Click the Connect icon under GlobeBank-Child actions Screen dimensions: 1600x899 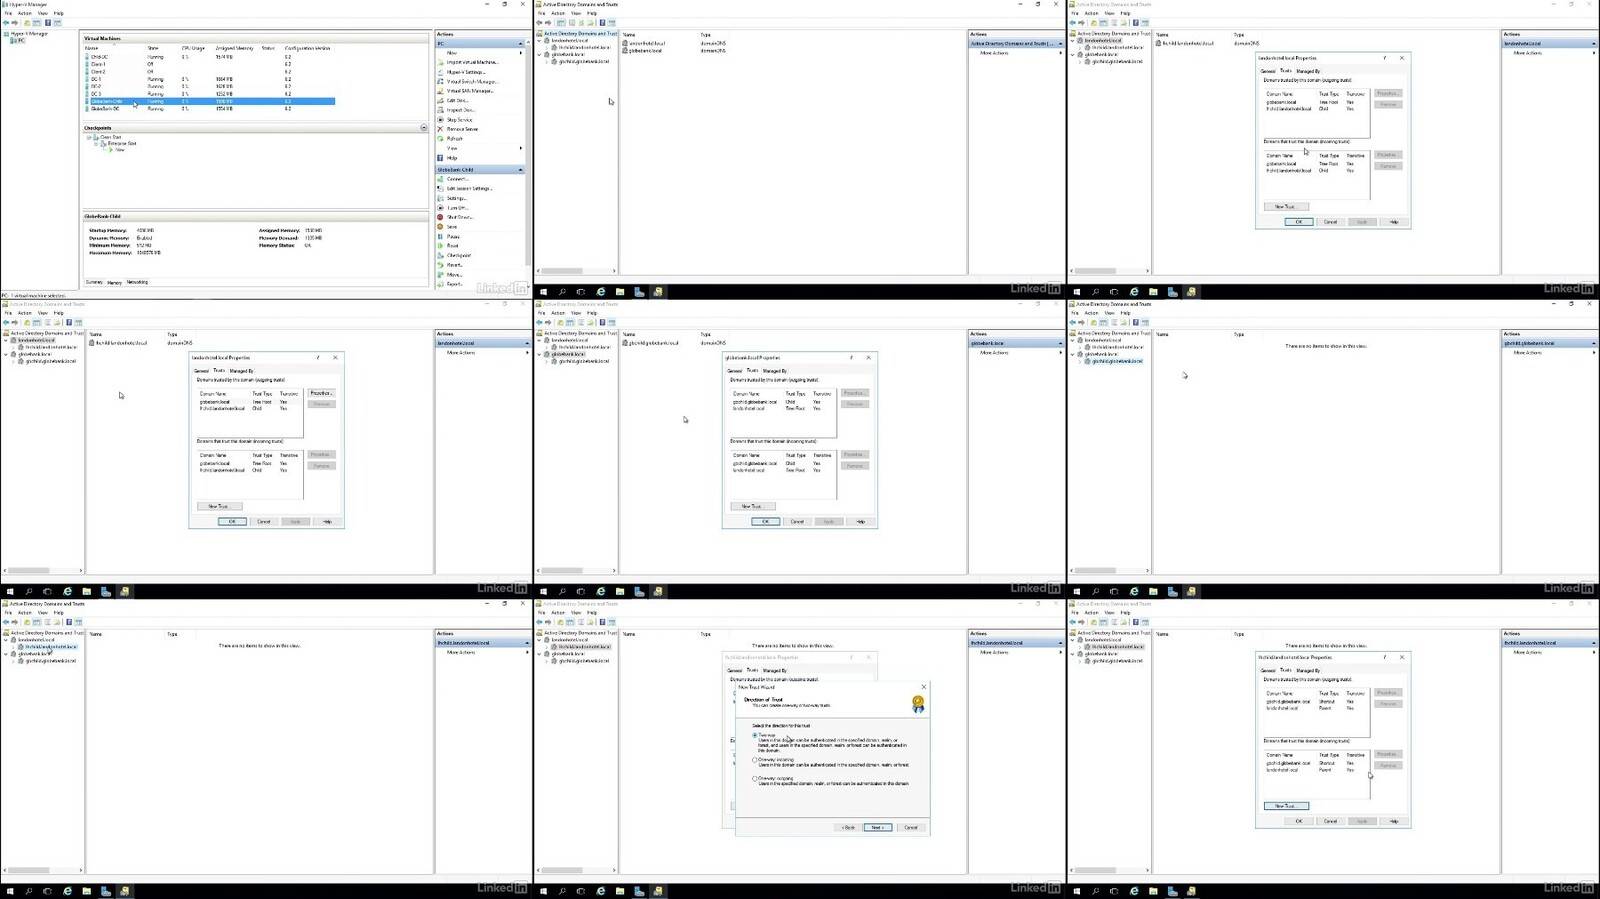(x=440, y=179)
